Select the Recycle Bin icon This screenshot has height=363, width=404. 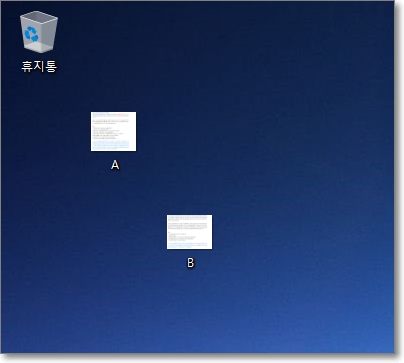39,32
